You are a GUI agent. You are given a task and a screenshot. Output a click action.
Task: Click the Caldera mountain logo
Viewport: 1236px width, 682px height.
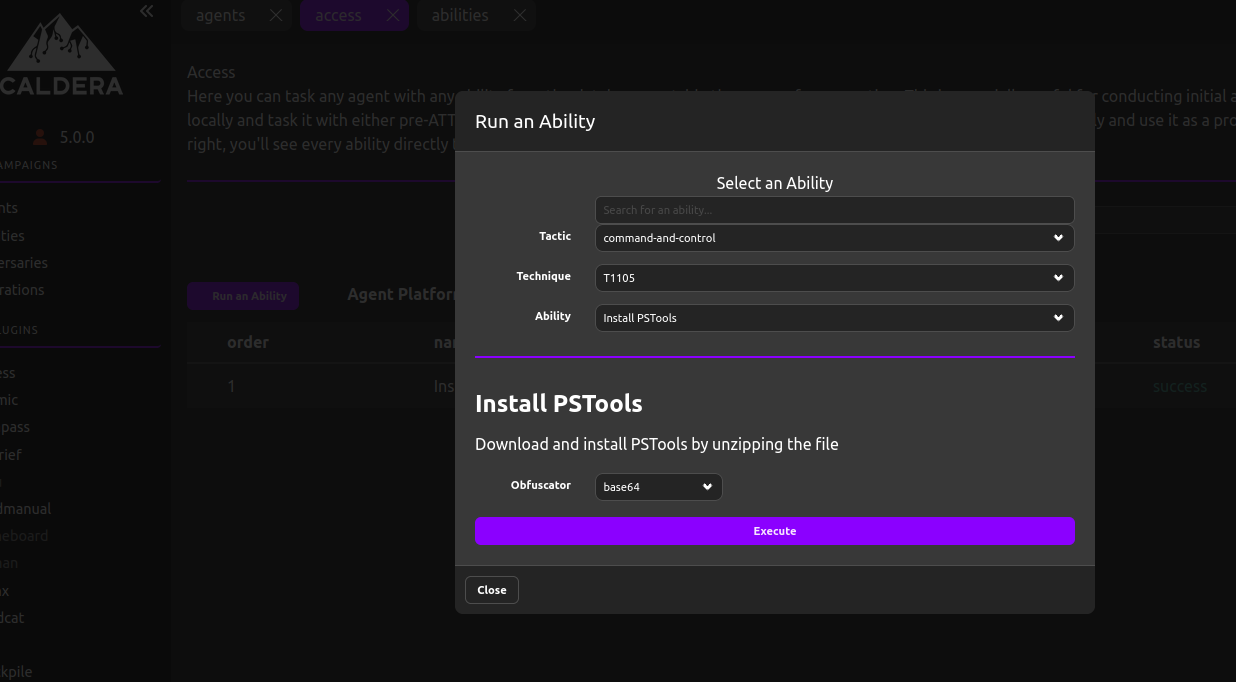[x=62, y=55]
